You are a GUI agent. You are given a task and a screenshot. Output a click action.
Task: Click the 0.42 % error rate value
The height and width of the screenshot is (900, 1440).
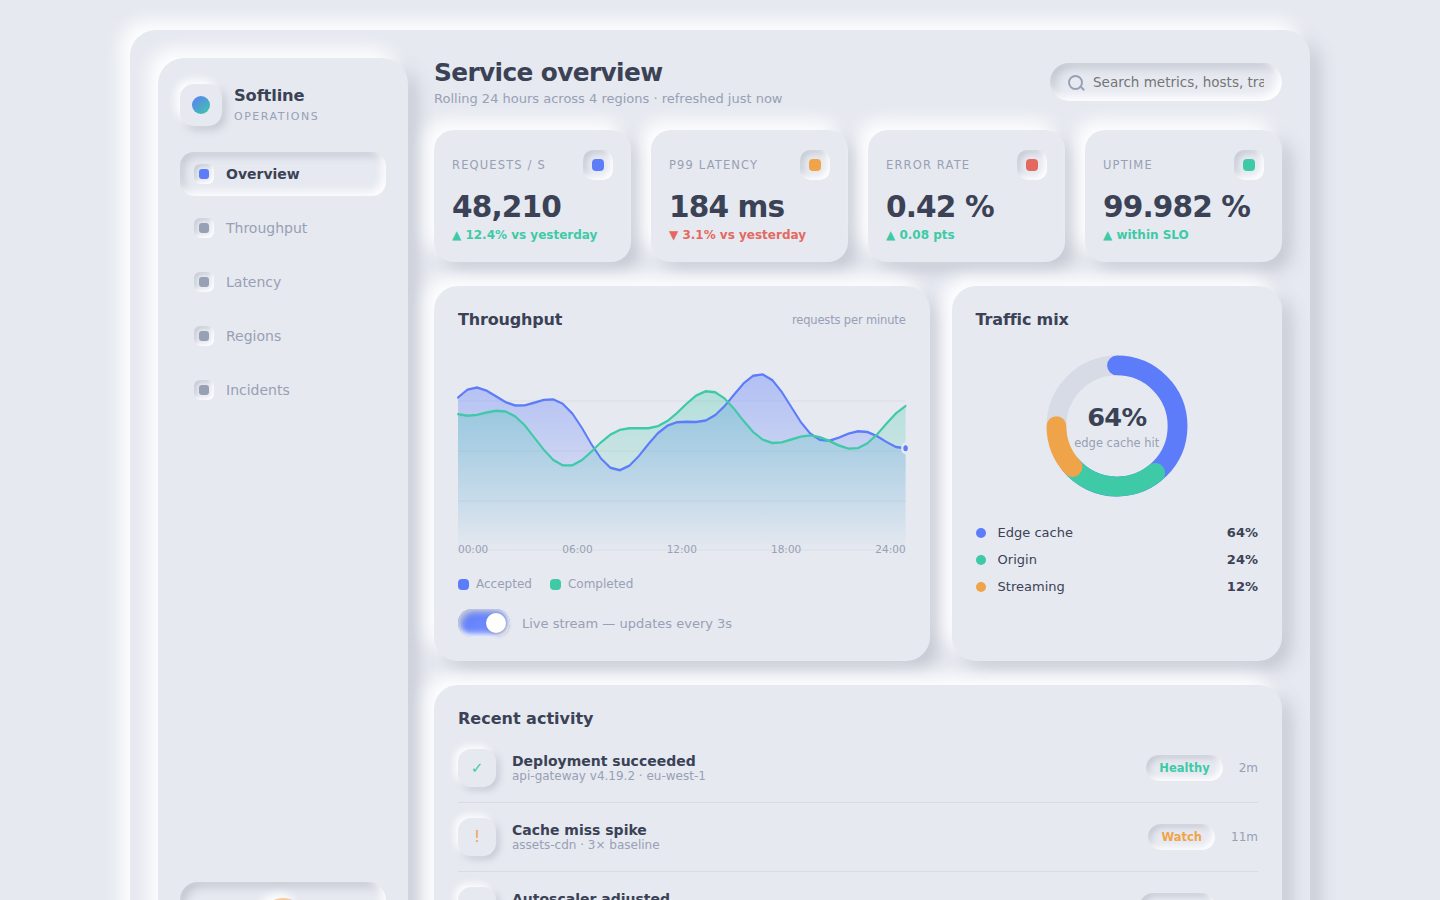(x=940, y=206)
